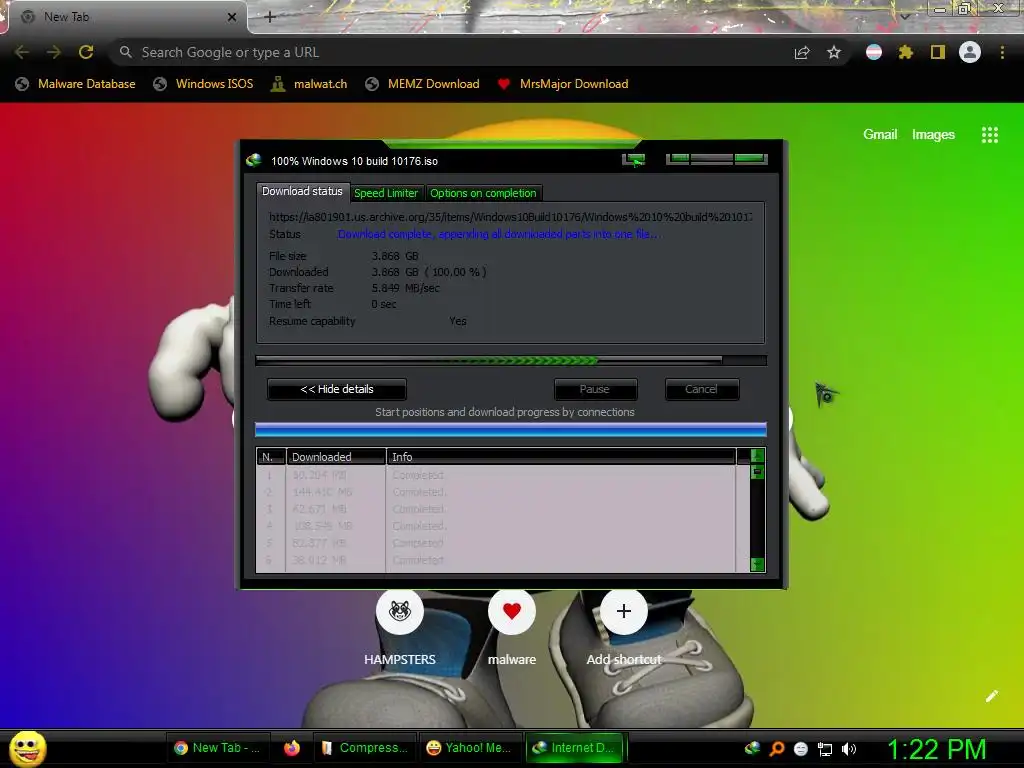Open the MEMZ Download bookmark

pyautogui.click(x=423, y=84)
